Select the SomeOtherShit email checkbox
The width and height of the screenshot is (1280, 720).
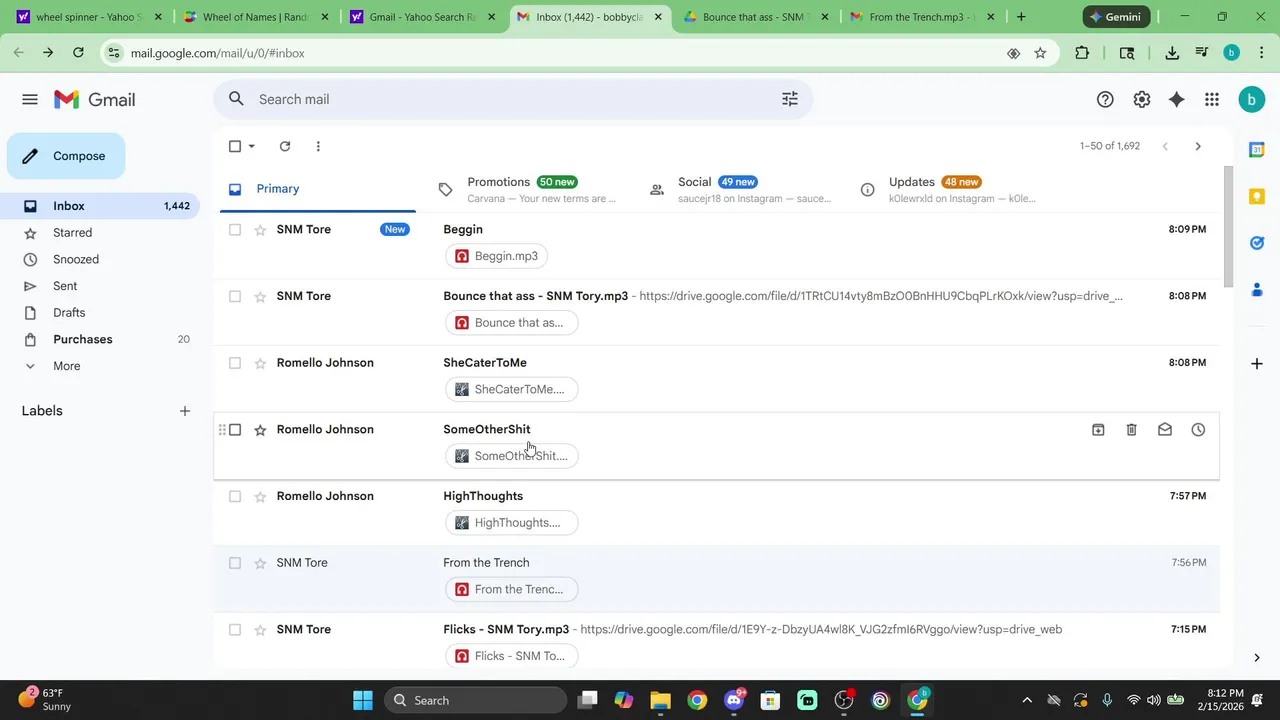[x=235, y=429]
